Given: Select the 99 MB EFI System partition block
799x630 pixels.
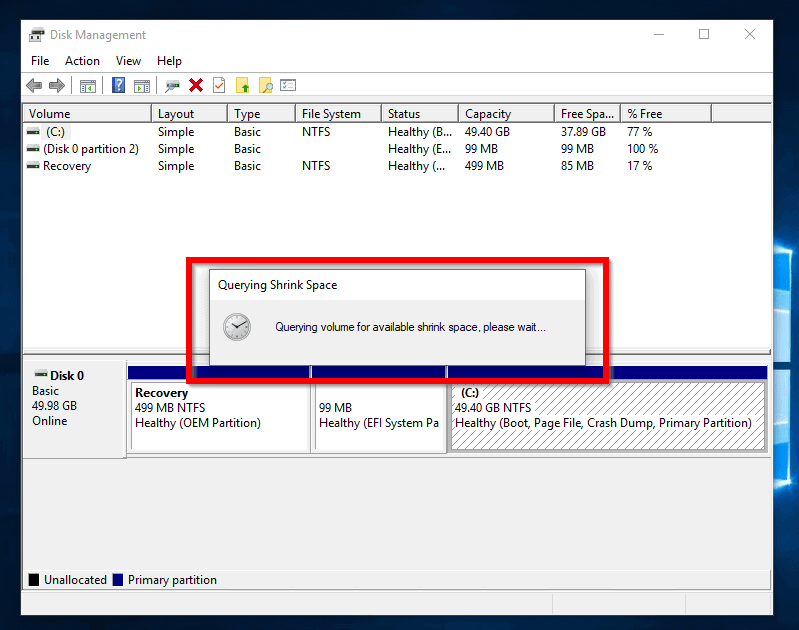Looking at the screenshot, I should pyautogui.click(x=378, y=415).
